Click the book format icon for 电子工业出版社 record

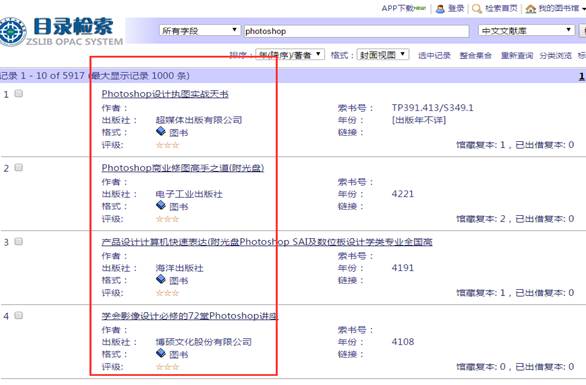(x=161, y=205)
